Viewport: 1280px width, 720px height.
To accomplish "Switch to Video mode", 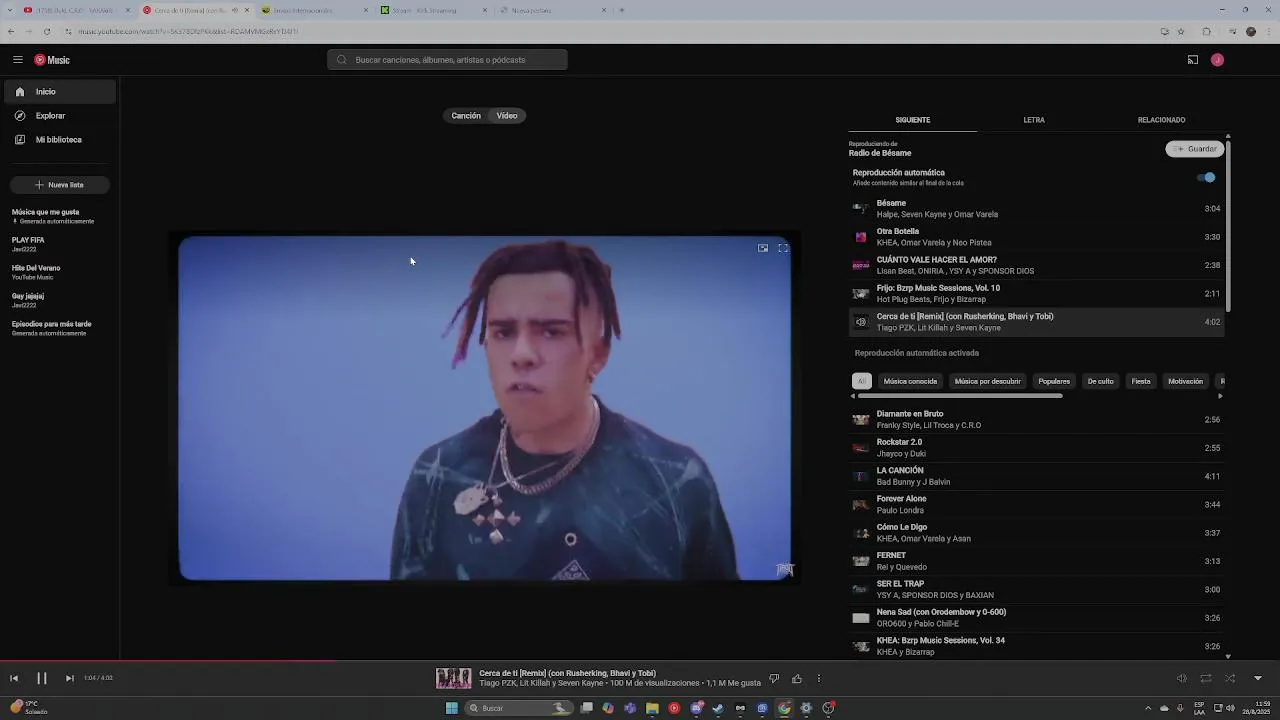I will click(507, 116).
